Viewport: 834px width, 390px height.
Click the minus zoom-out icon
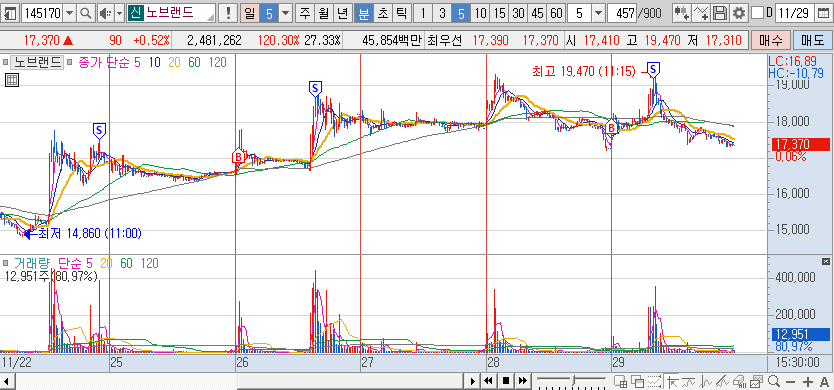click(x=790, y=381)
